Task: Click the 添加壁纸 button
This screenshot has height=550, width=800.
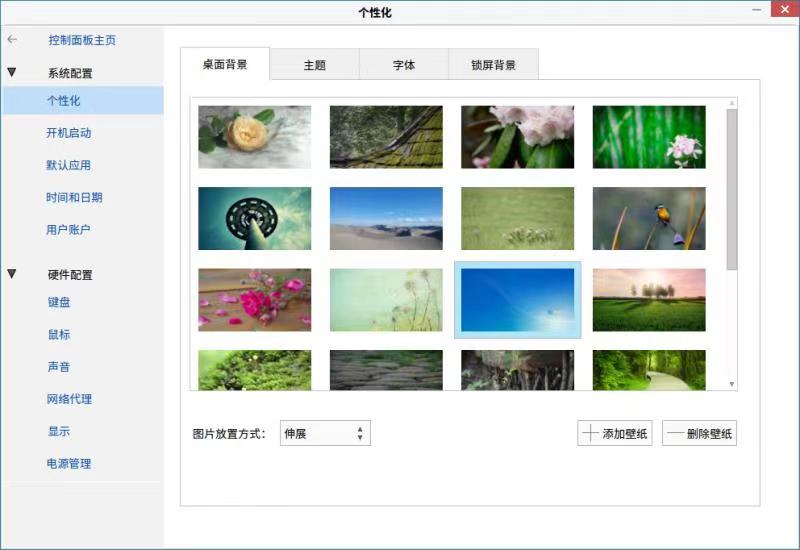Action: (x=614, y=433)
